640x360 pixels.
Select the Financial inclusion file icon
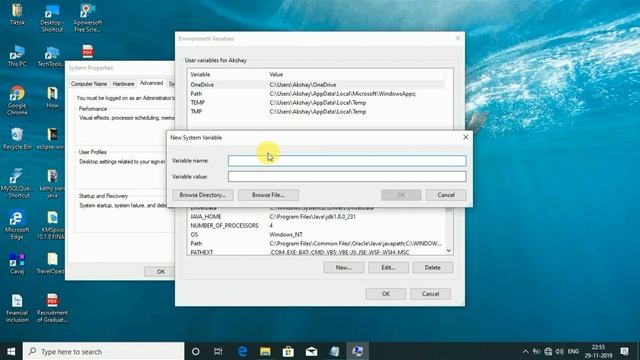[17, 308]
